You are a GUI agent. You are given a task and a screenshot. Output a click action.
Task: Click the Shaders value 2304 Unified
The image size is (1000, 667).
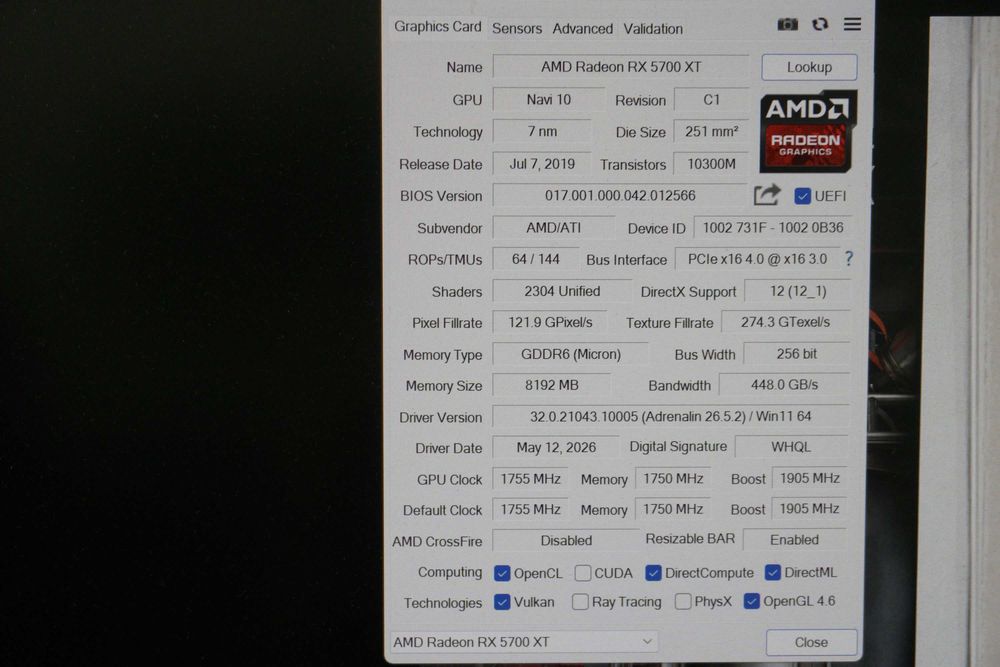click(x=562, y=291)
